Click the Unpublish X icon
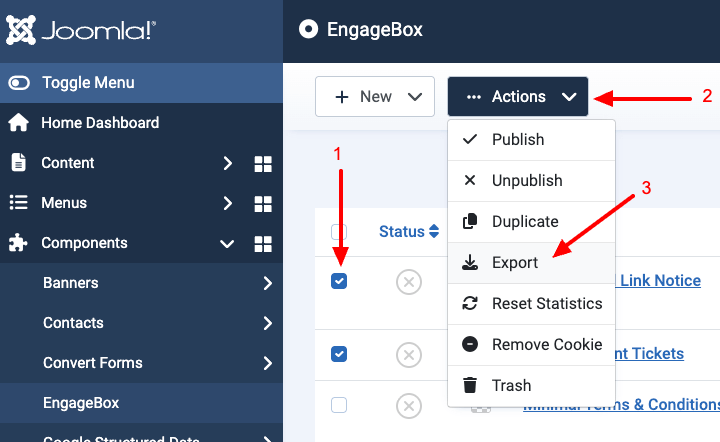 point(470,180)
